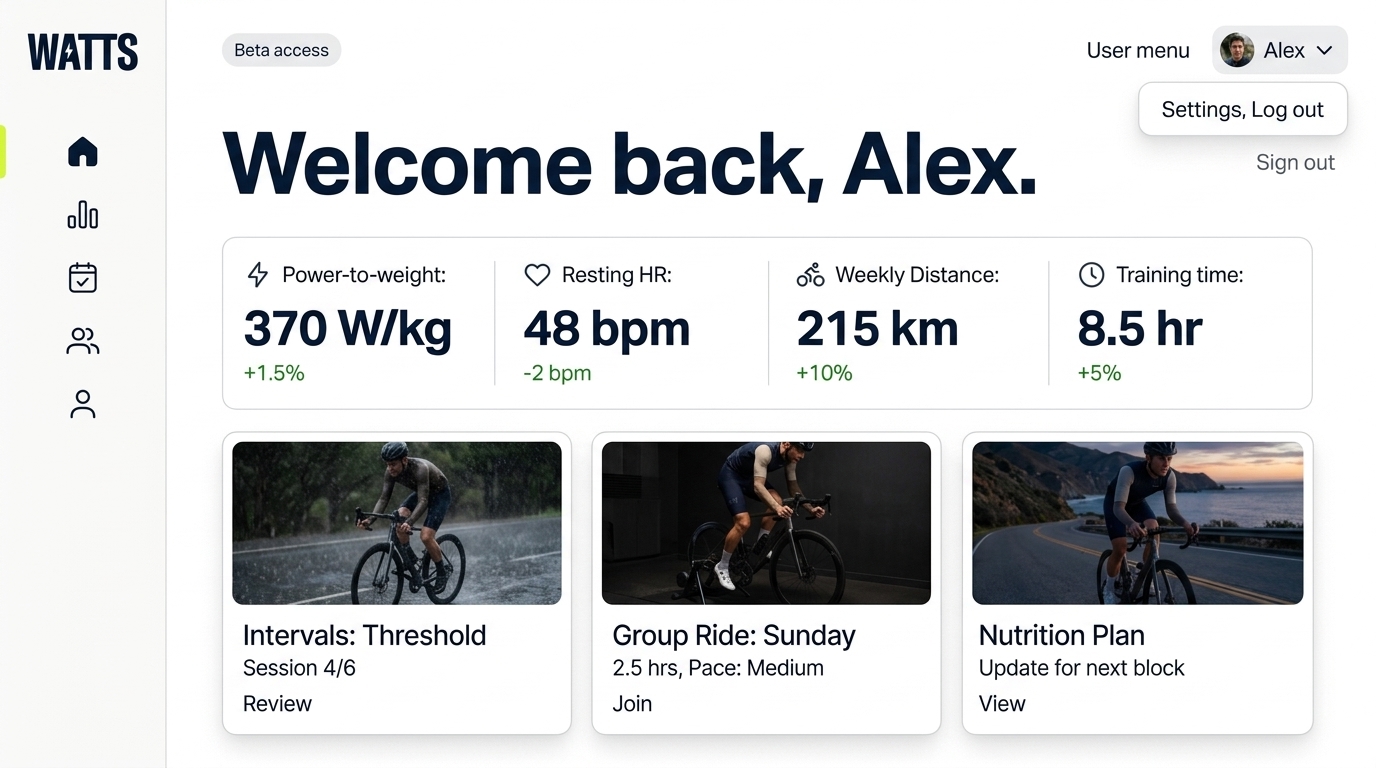Click the lightning bolt Power-to-weight icon
Viewport: 1376px width, 768px height.
(x=258, y=275)
